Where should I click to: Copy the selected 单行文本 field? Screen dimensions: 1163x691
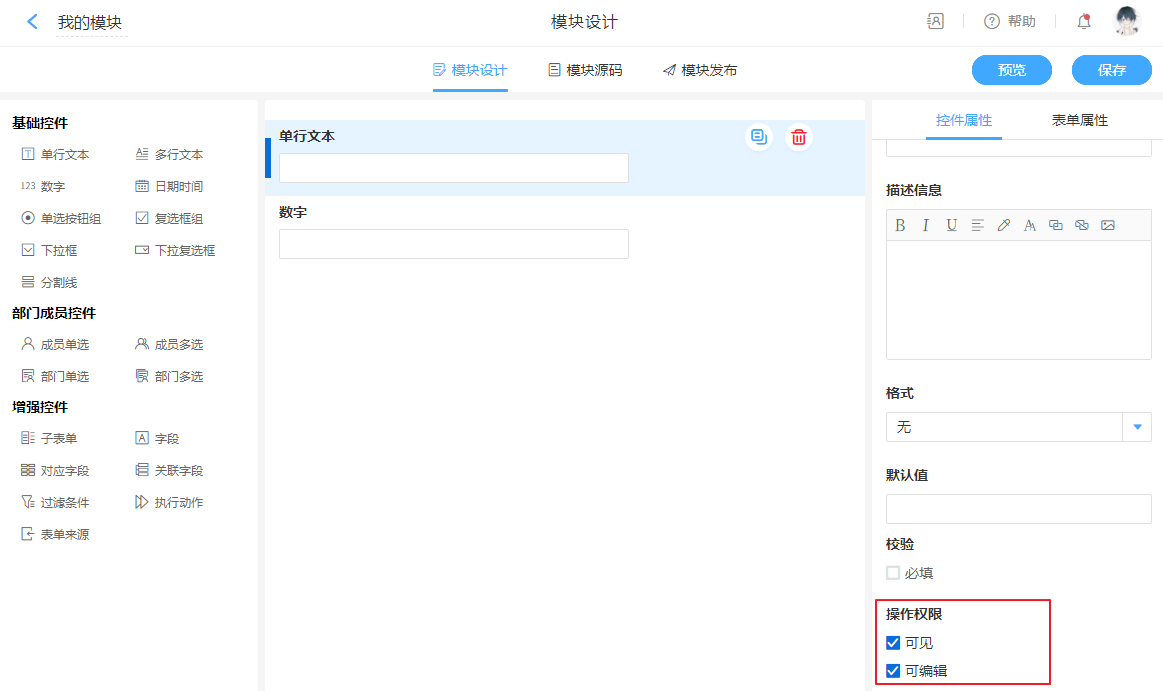[759, 137]
